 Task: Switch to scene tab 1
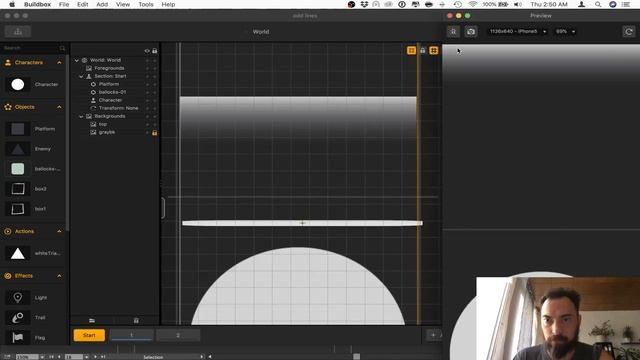(131, 335)
